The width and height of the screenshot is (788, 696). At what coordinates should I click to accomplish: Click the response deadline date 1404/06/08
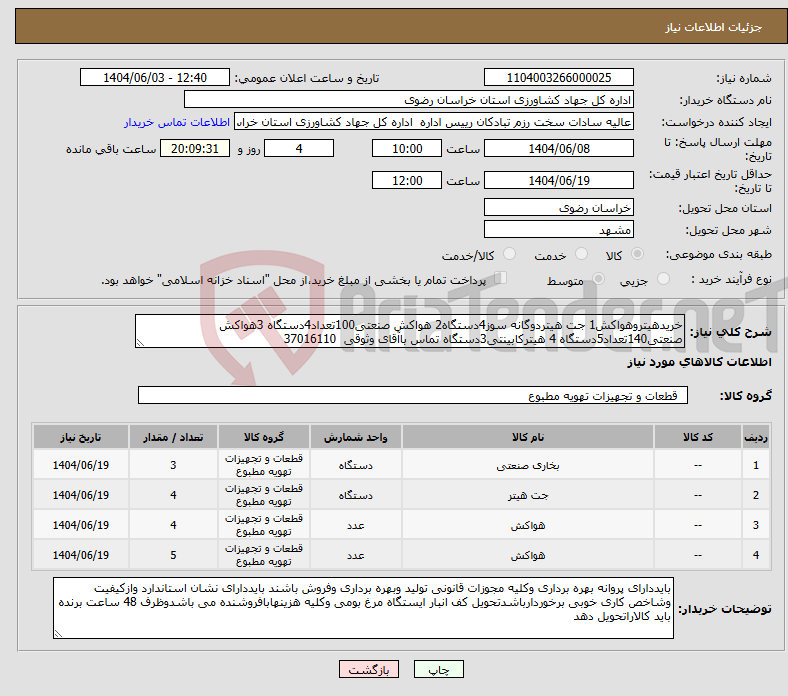558,149
